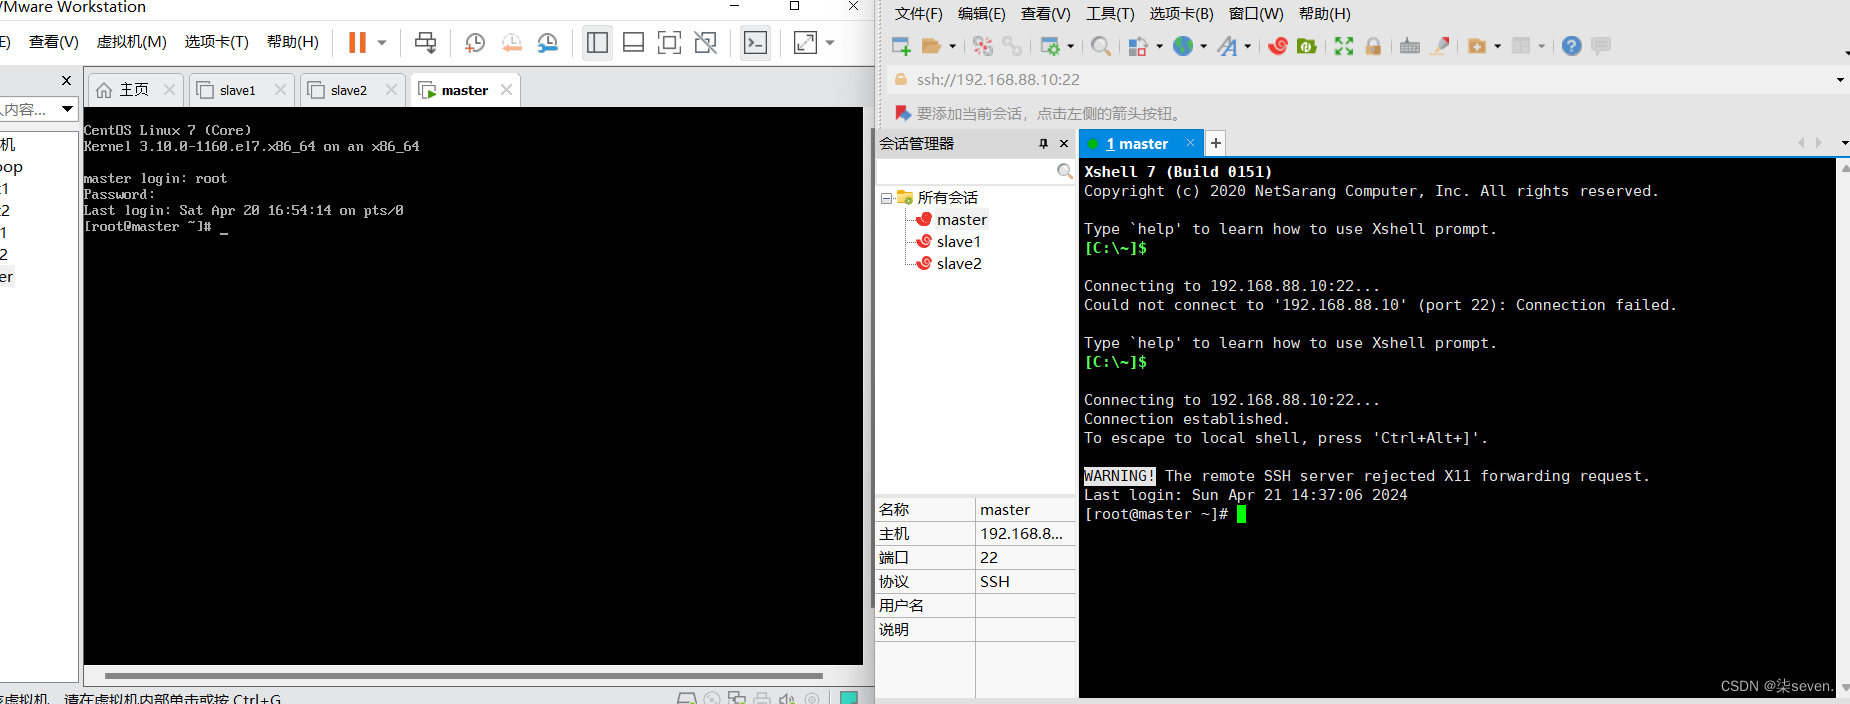Take a snapshot of the virtual machine
Screen dimensions: 1850x704
point(475,42)
